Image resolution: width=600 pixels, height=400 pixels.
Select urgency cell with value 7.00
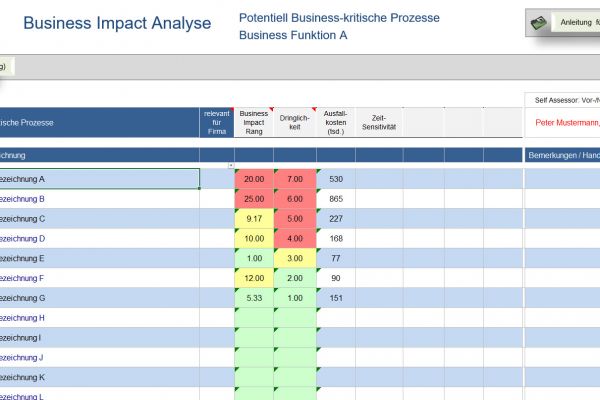tap(295, 179)
